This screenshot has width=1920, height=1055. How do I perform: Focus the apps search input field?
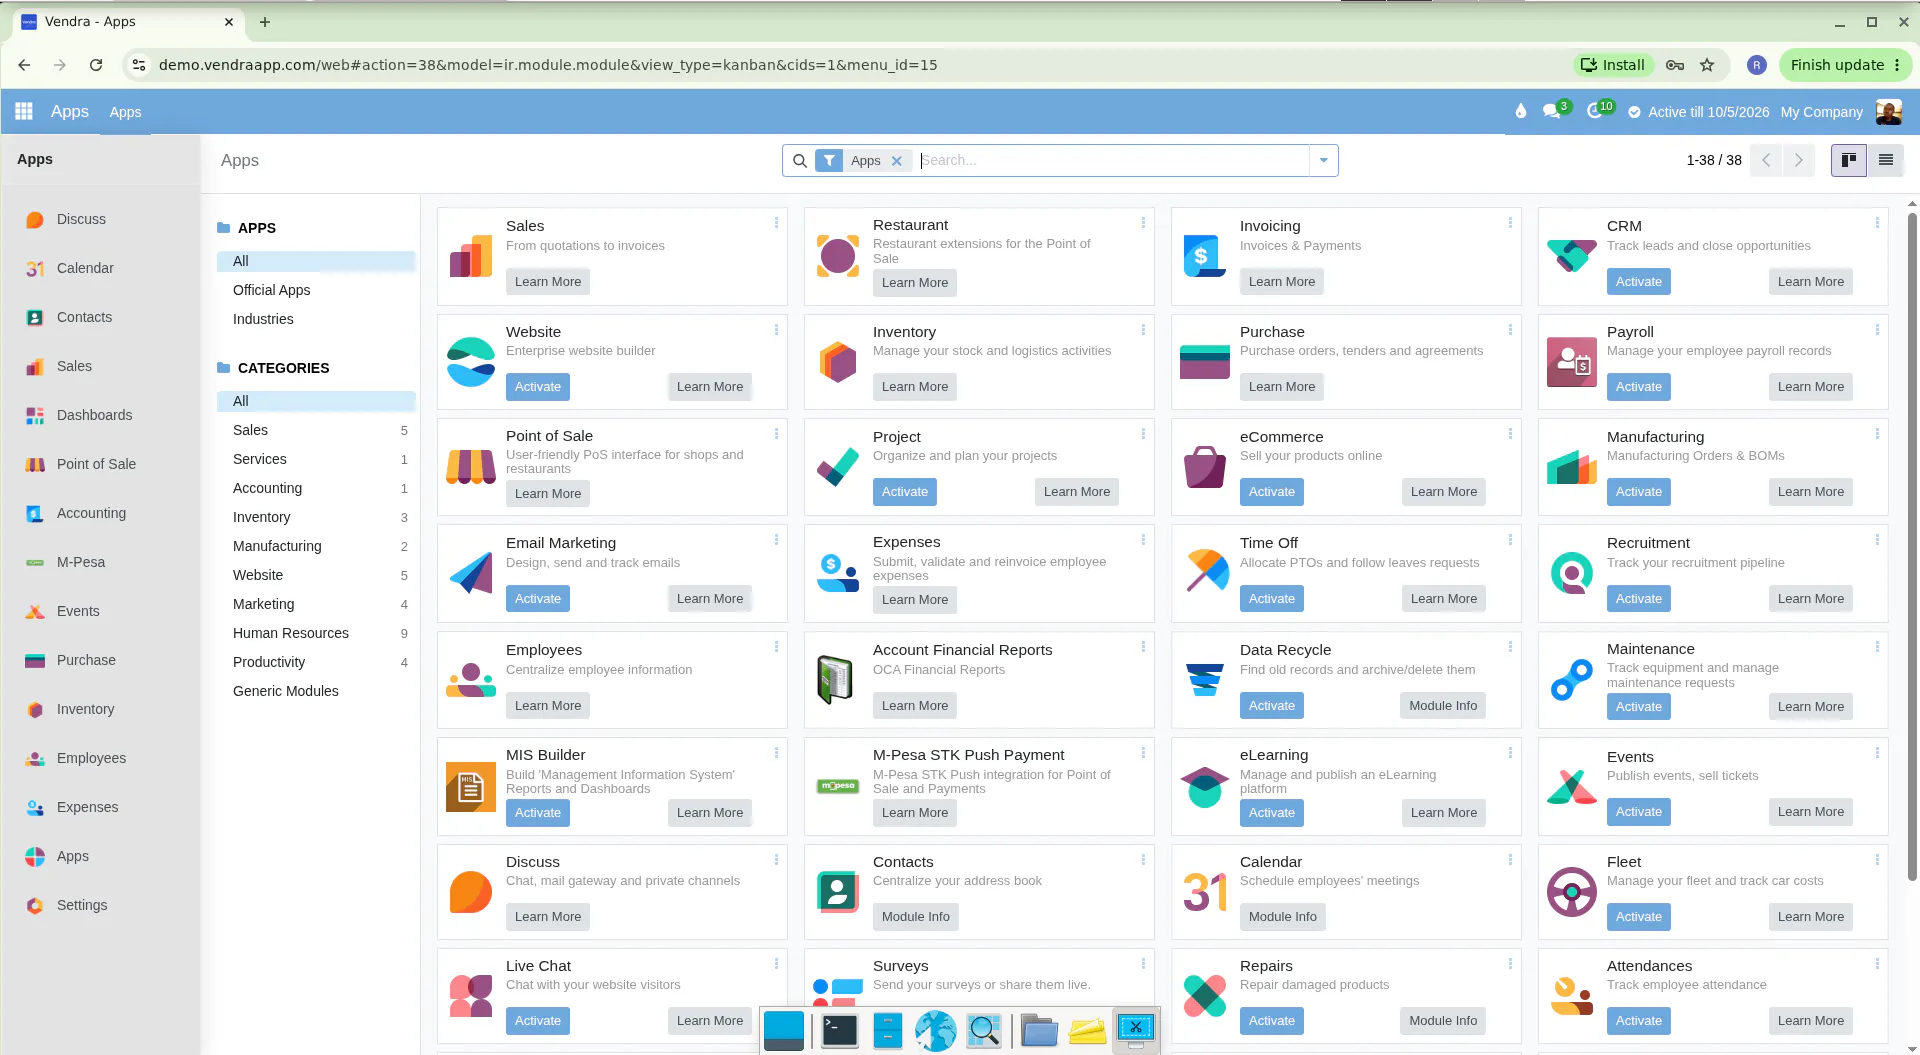tap(1112, 160)
